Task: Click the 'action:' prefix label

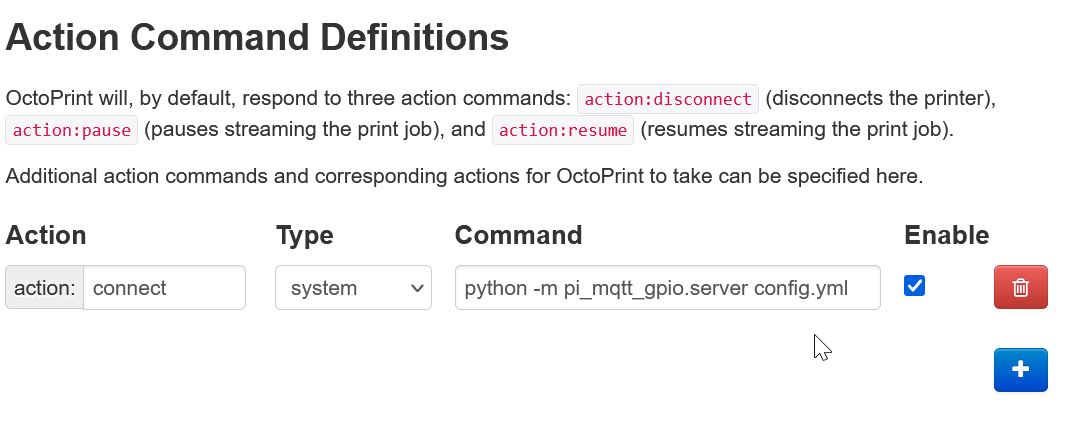Action: tap(44, 287)
